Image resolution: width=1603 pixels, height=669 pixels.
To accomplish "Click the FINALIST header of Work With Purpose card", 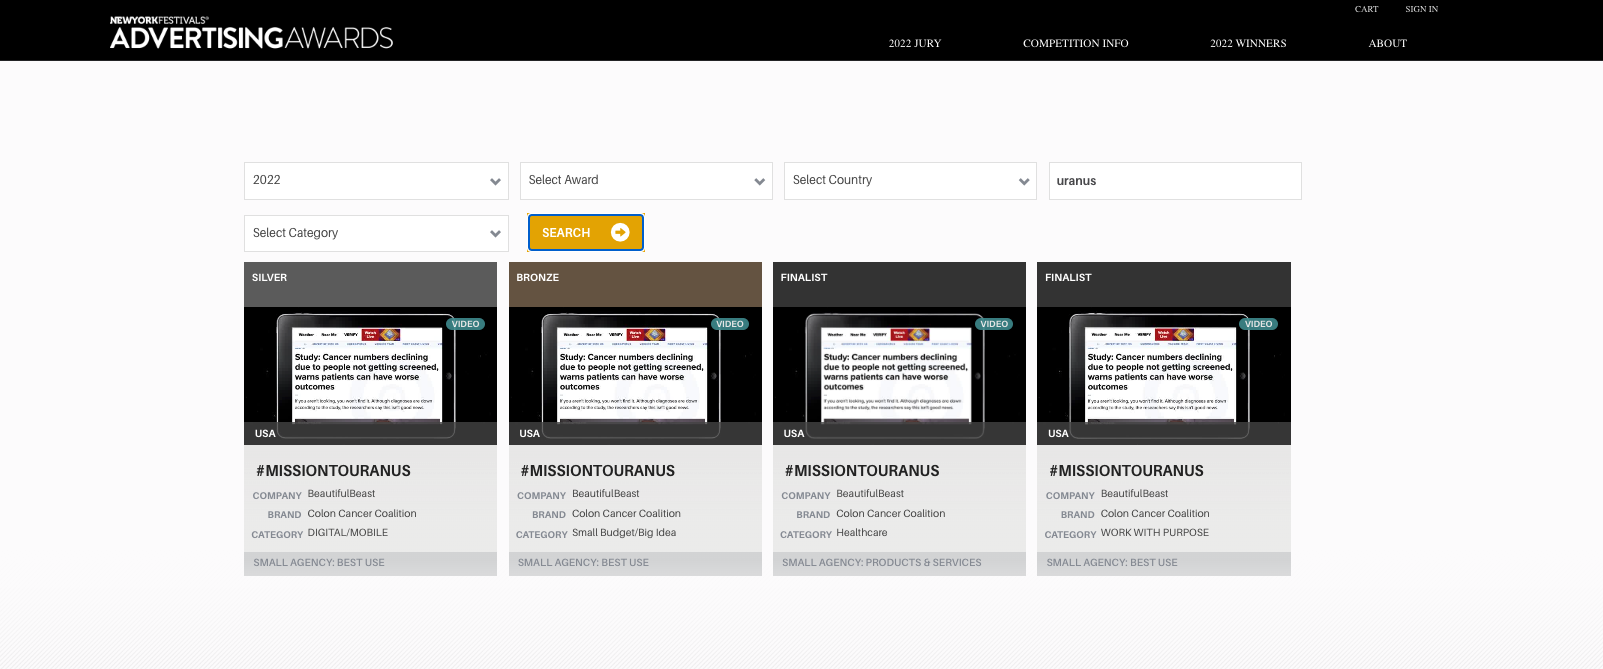I will pyautogui.click(x=1164, y=284).
